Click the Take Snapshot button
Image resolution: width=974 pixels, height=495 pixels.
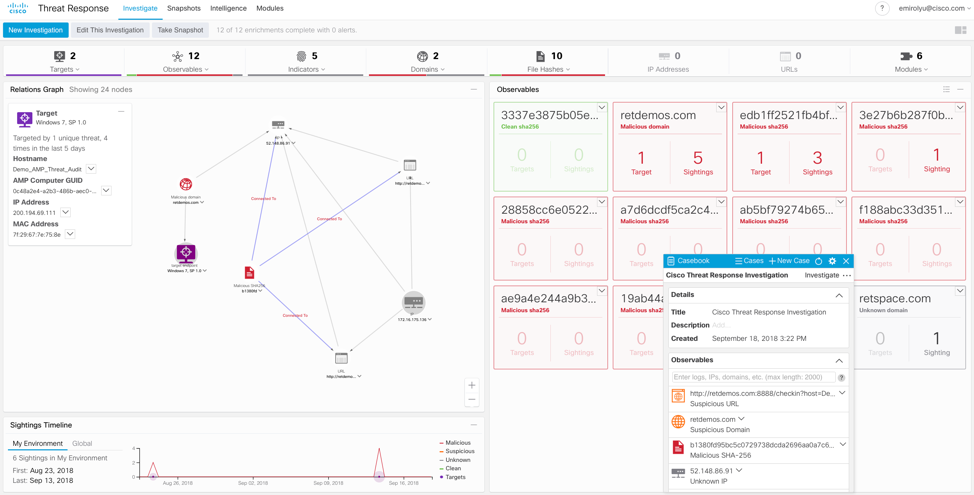(180, 30)
